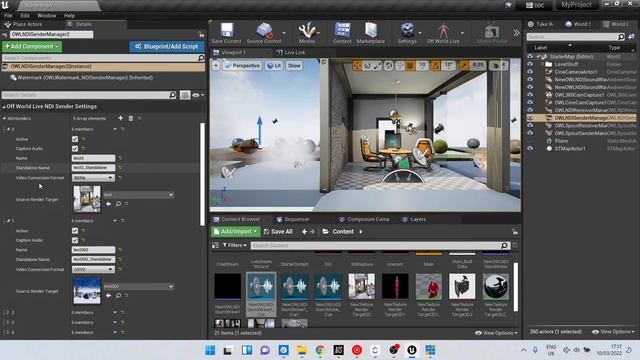The height and width of the screenshot is (360, 640).
Task: Toggle the viewport grid snapping icon
Action: (411, 65)
